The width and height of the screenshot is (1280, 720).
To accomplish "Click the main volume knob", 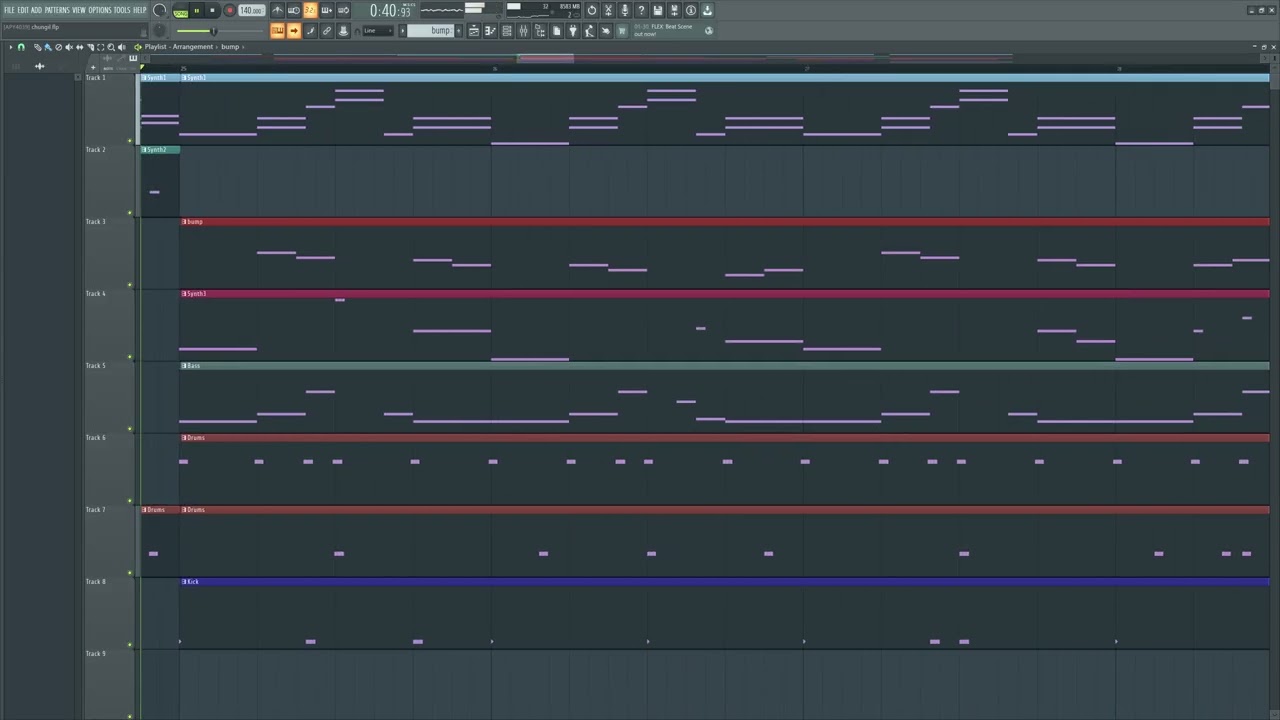I will tap(160, 11).
